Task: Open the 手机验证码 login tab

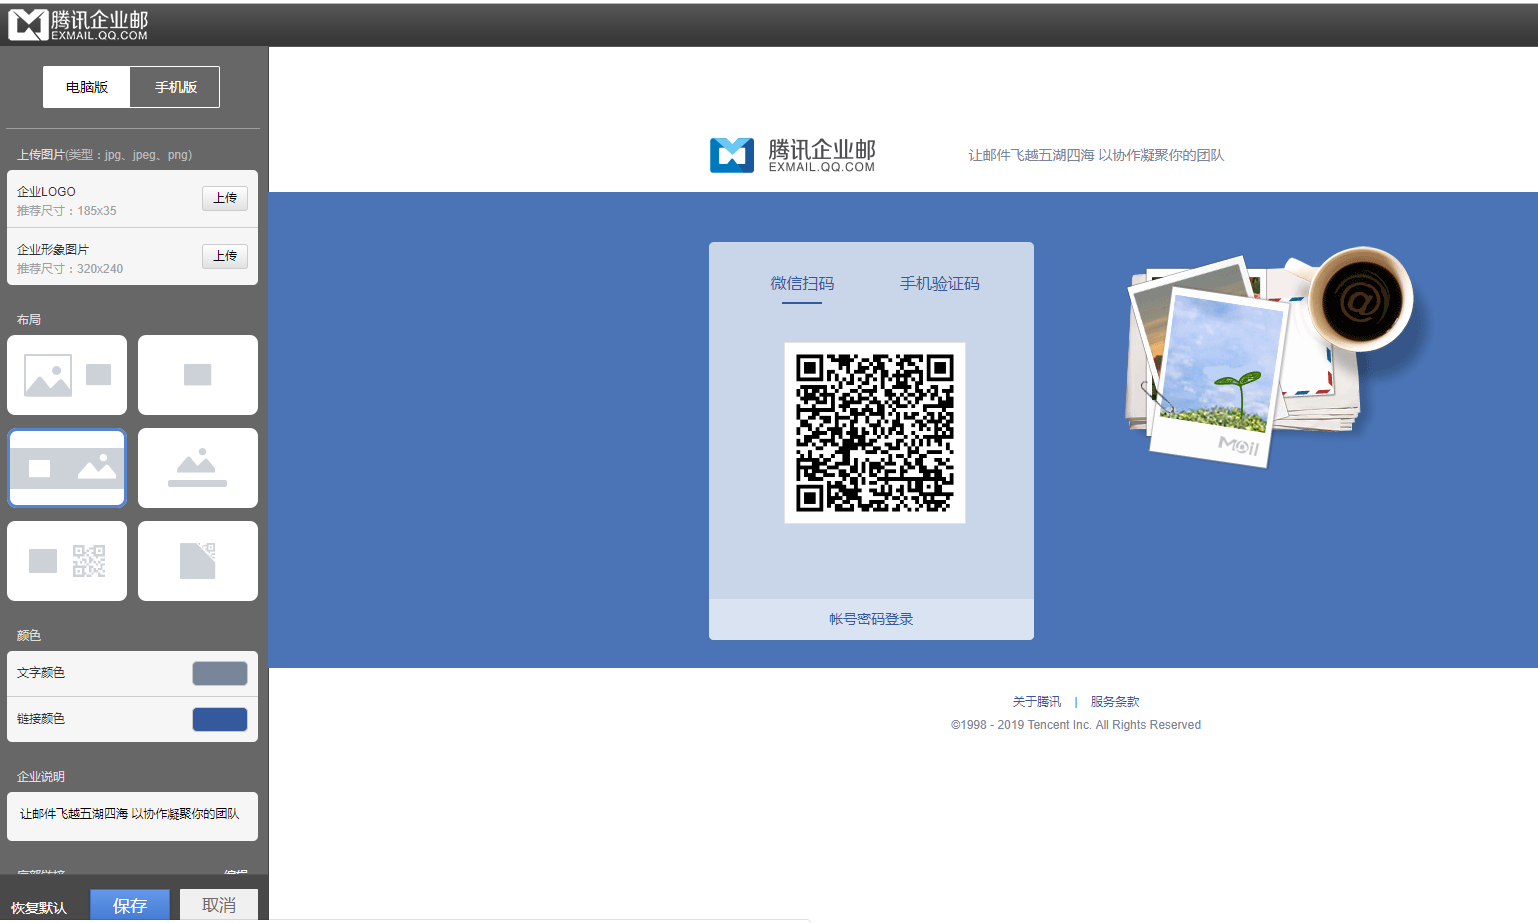Action: 939,284
